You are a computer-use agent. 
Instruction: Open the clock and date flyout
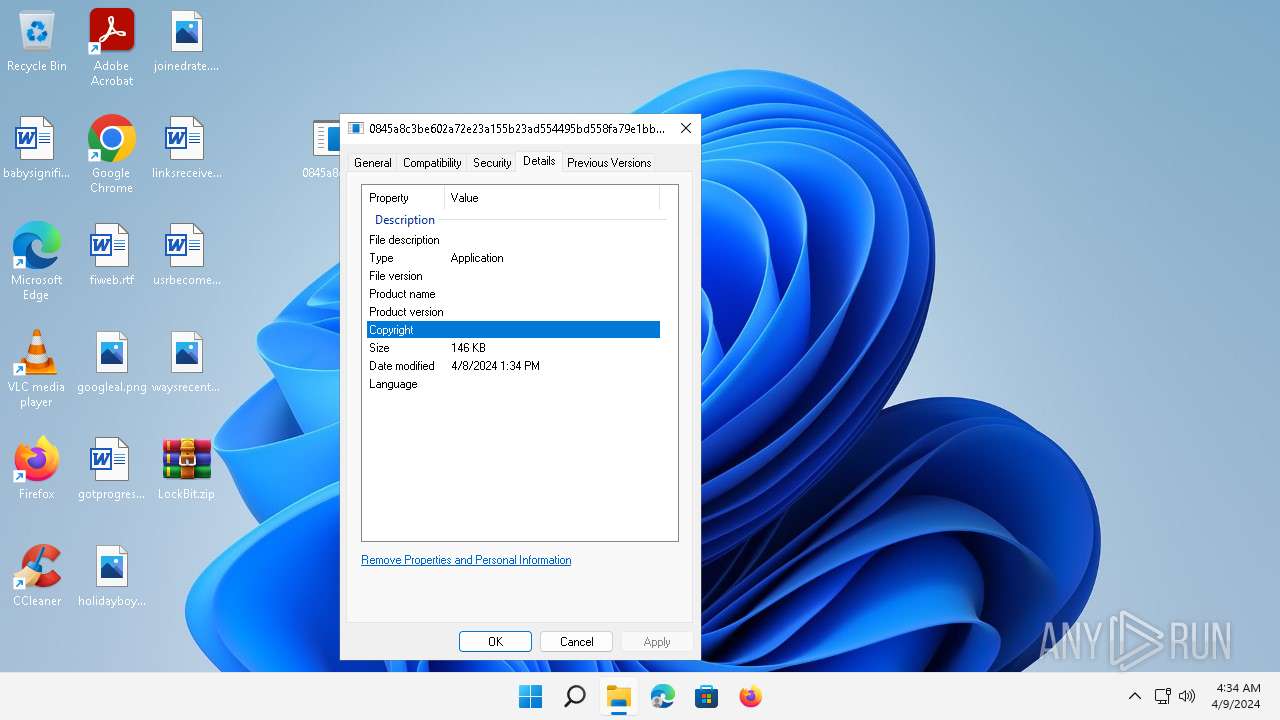click(1238, 696)
